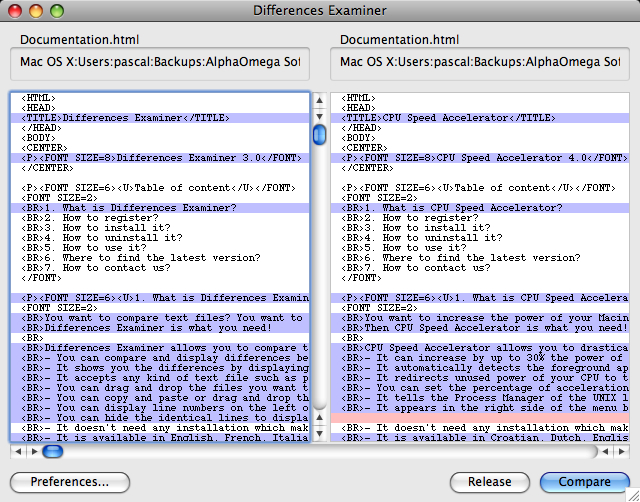Click the blue vertical scrollbar thumb

(x=320, y=135)
